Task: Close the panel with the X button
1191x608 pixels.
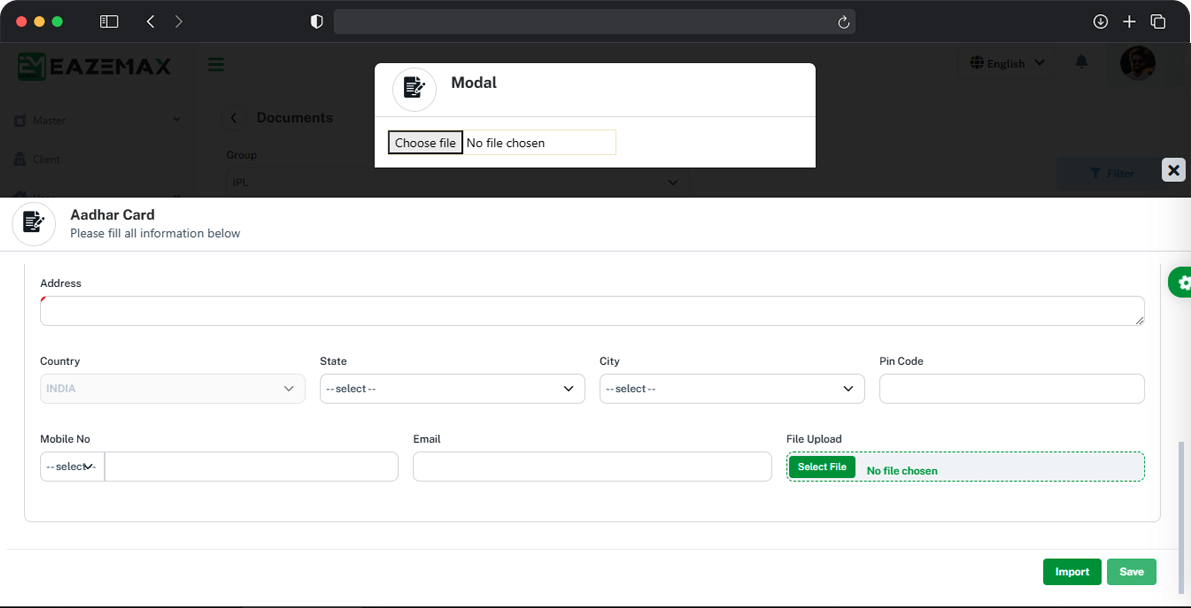Action: tap(1174, 170)
